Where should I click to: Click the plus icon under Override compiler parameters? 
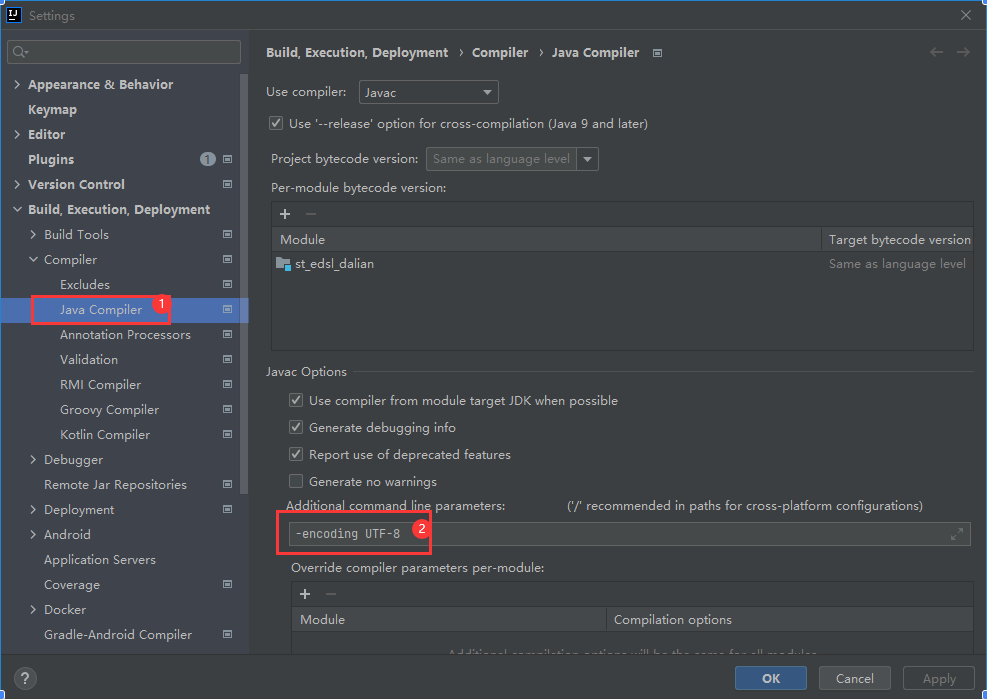tap(305, 594)
